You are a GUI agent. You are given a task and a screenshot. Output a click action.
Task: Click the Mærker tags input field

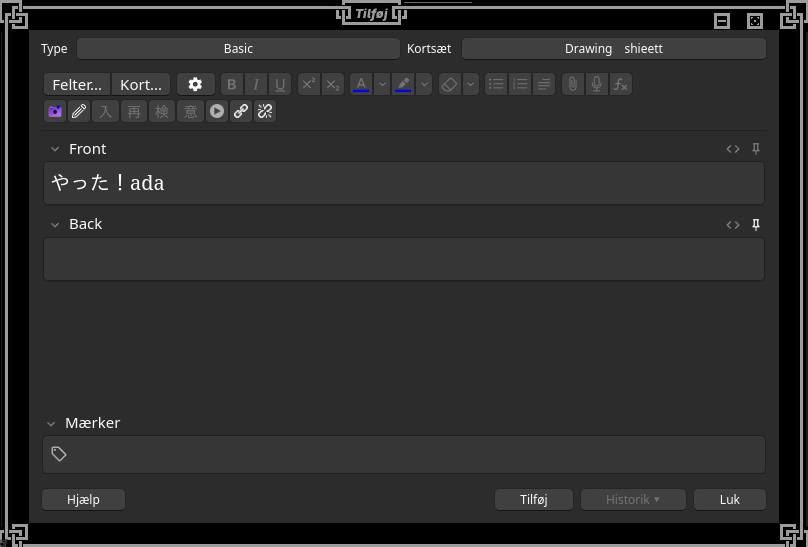pos(404,454)
